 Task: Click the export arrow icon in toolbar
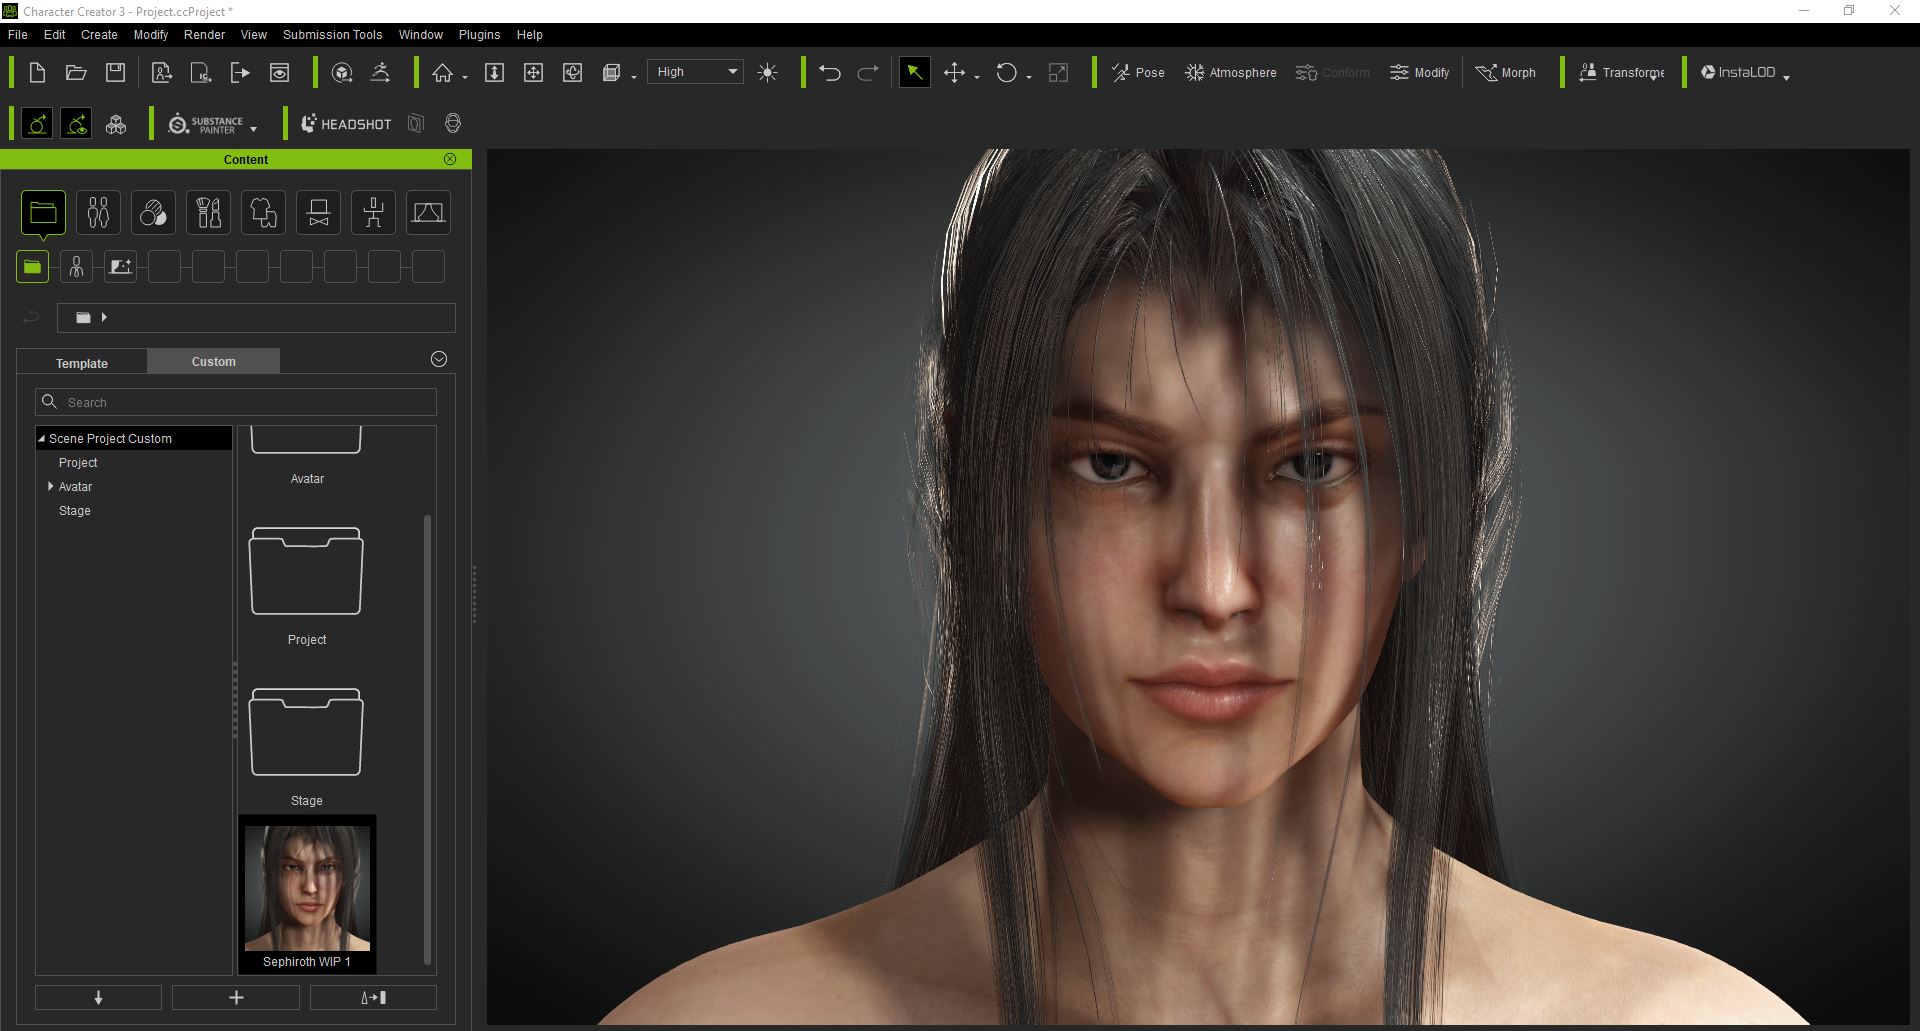tap(240, 72)
